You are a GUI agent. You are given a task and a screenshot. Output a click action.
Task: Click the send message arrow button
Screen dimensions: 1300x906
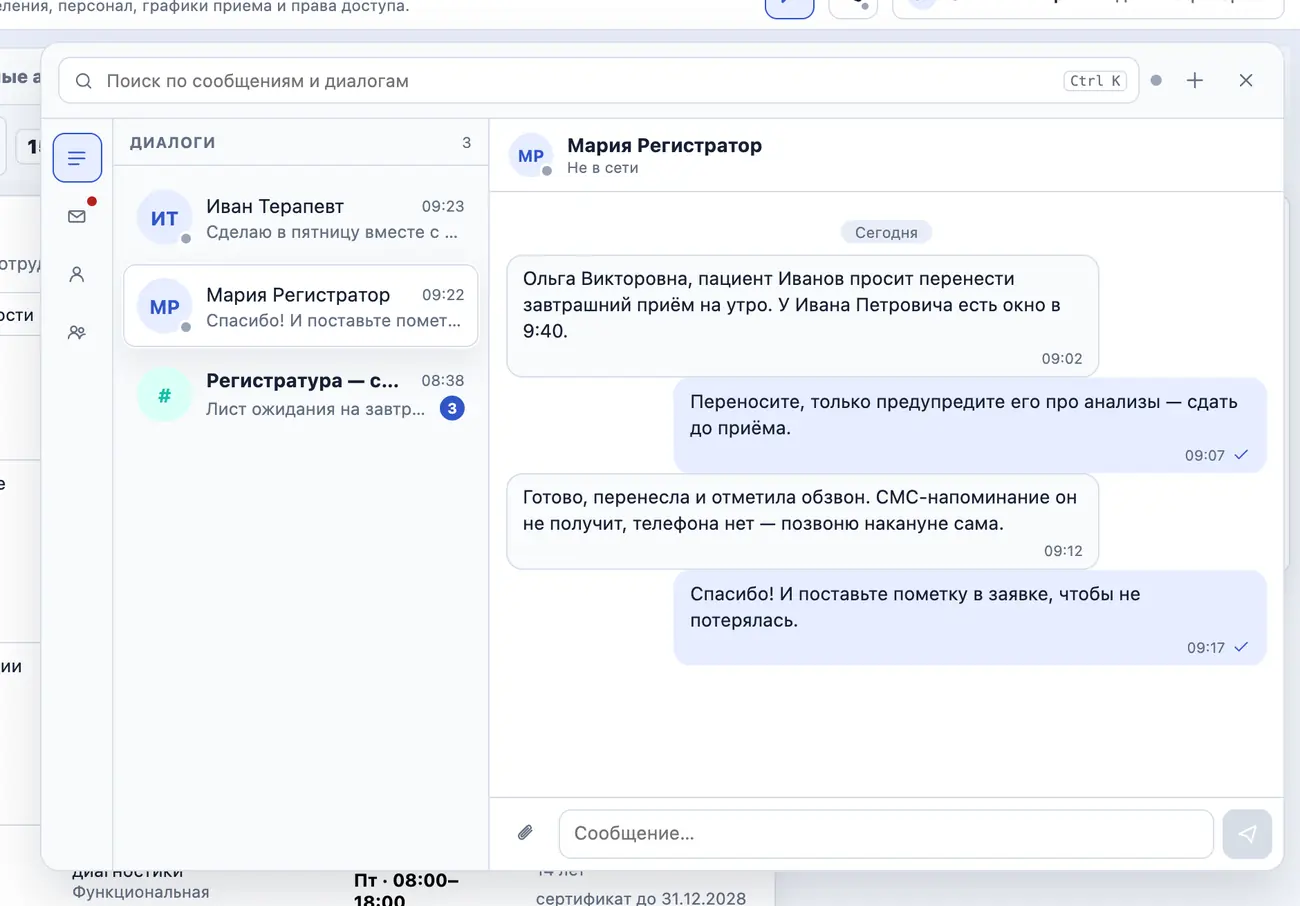1247,834
